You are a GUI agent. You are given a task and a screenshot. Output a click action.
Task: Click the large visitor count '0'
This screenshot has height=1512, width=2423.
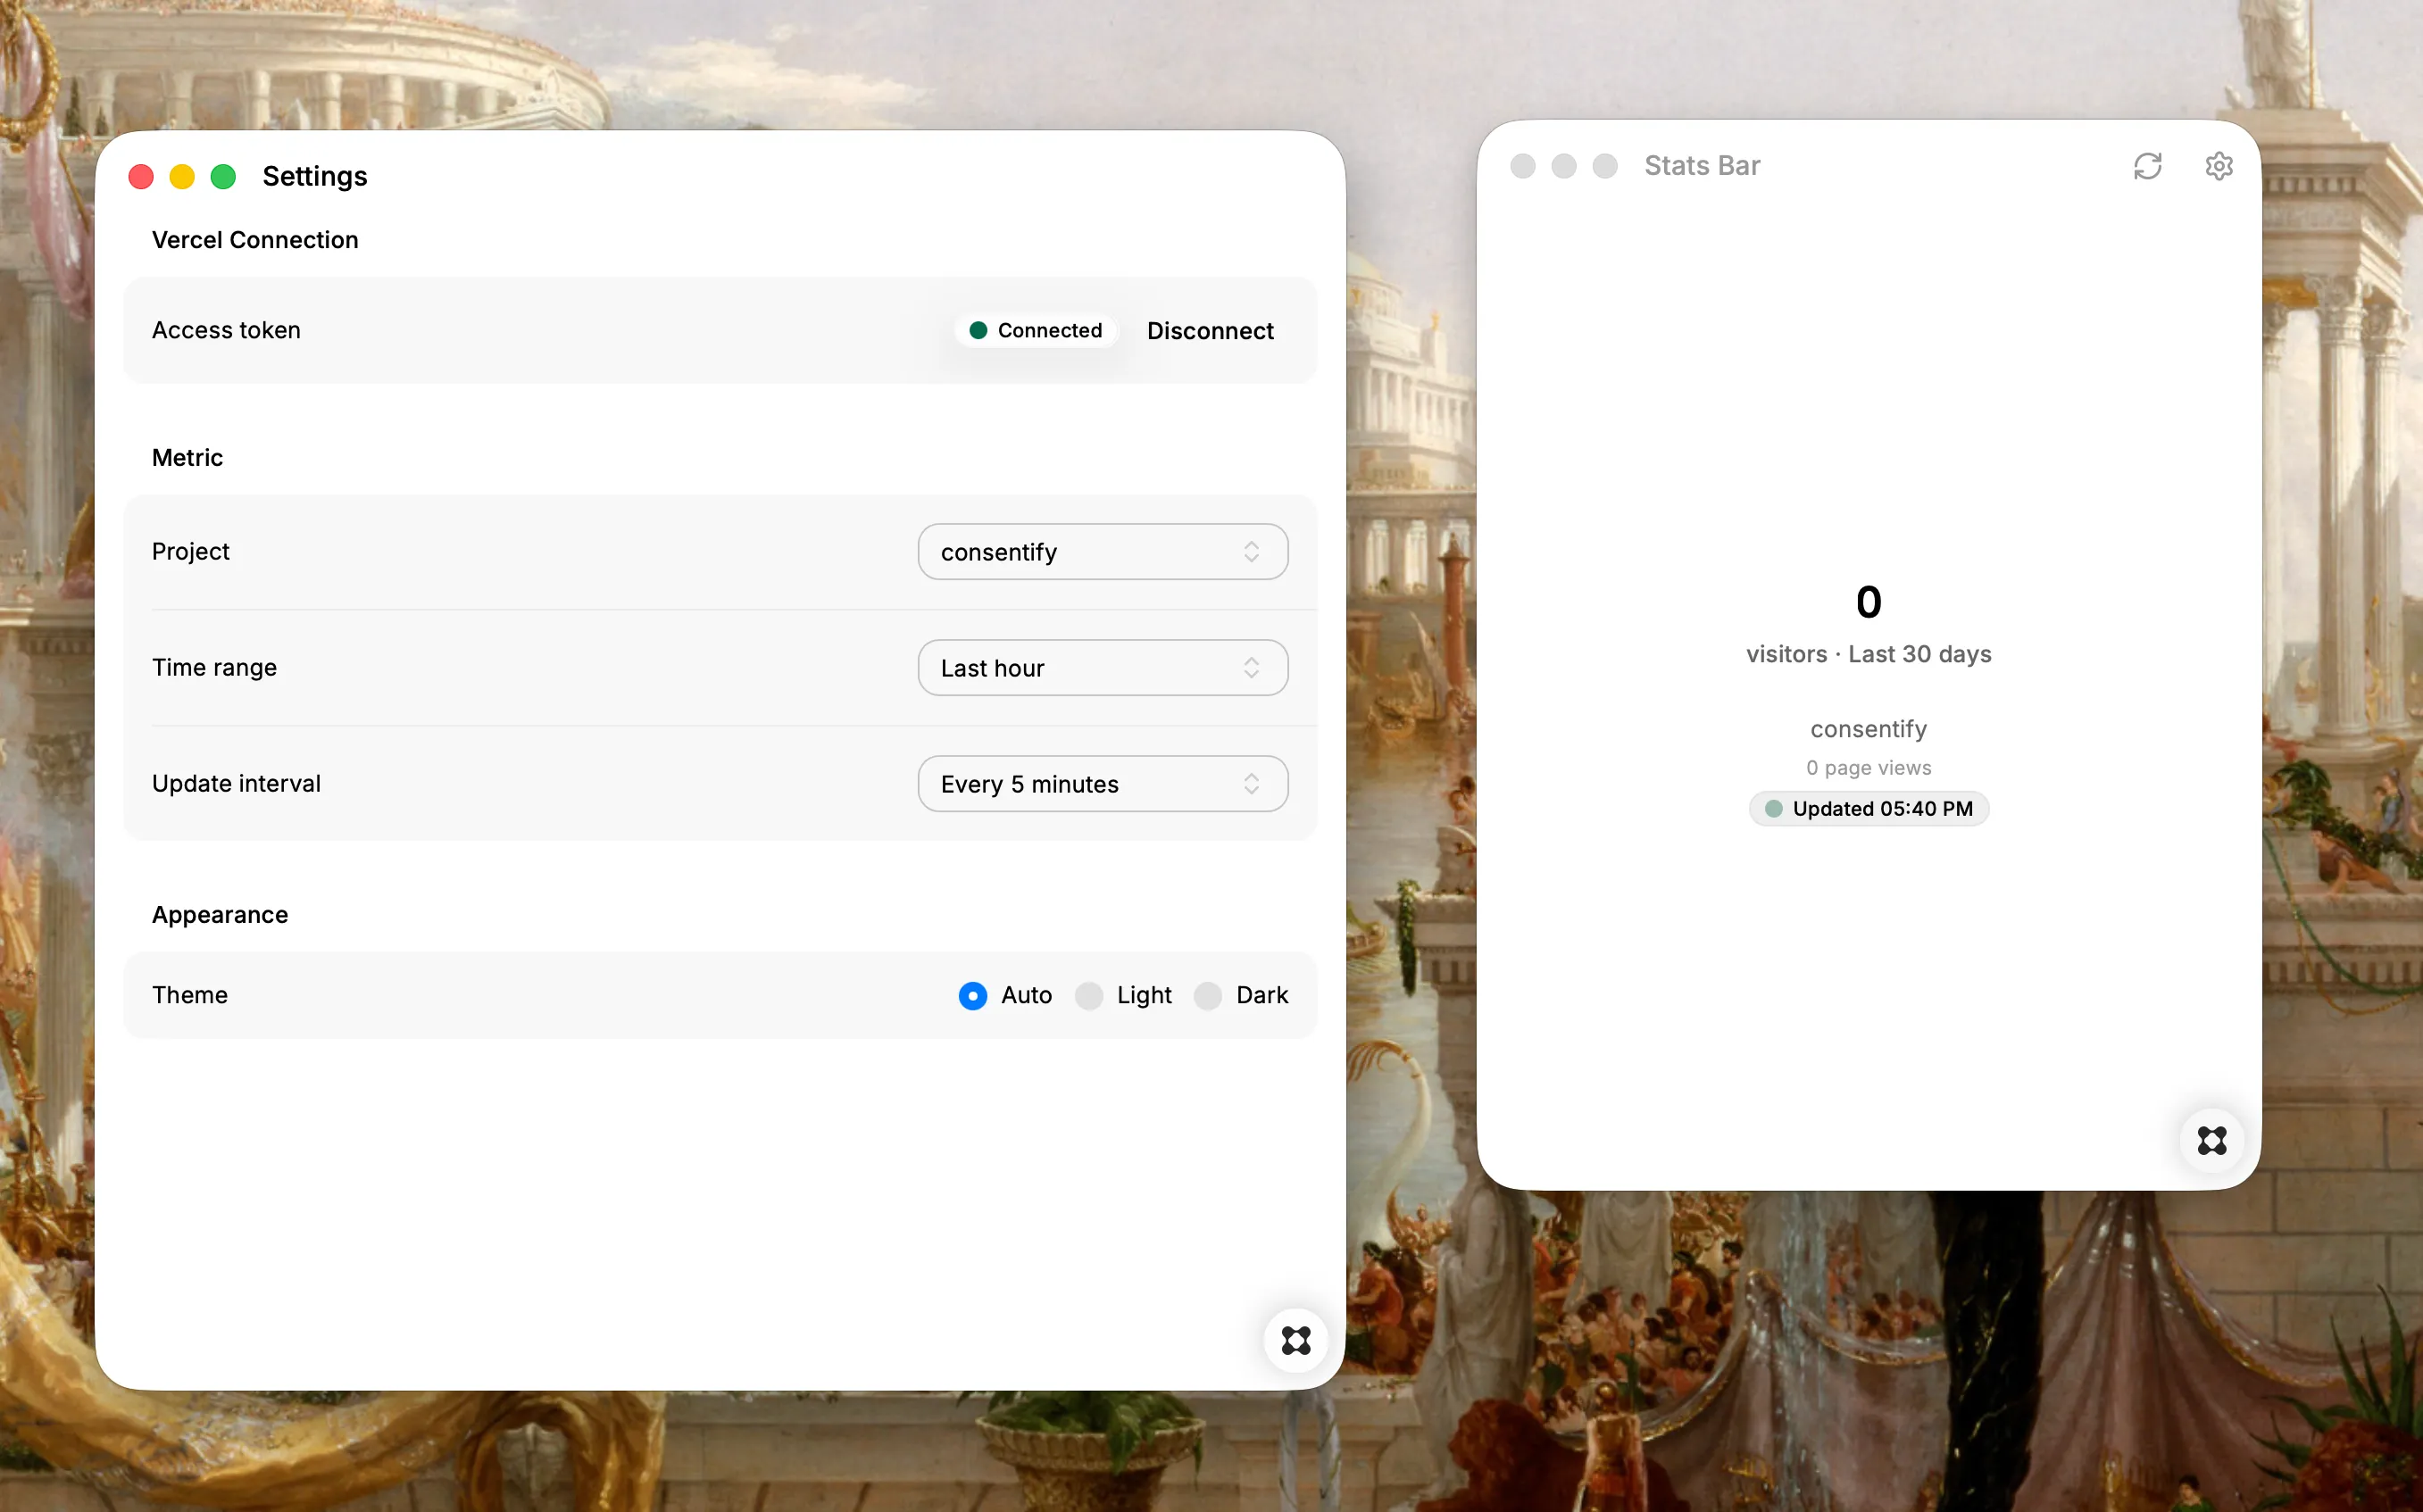(x=1868, y=602)
